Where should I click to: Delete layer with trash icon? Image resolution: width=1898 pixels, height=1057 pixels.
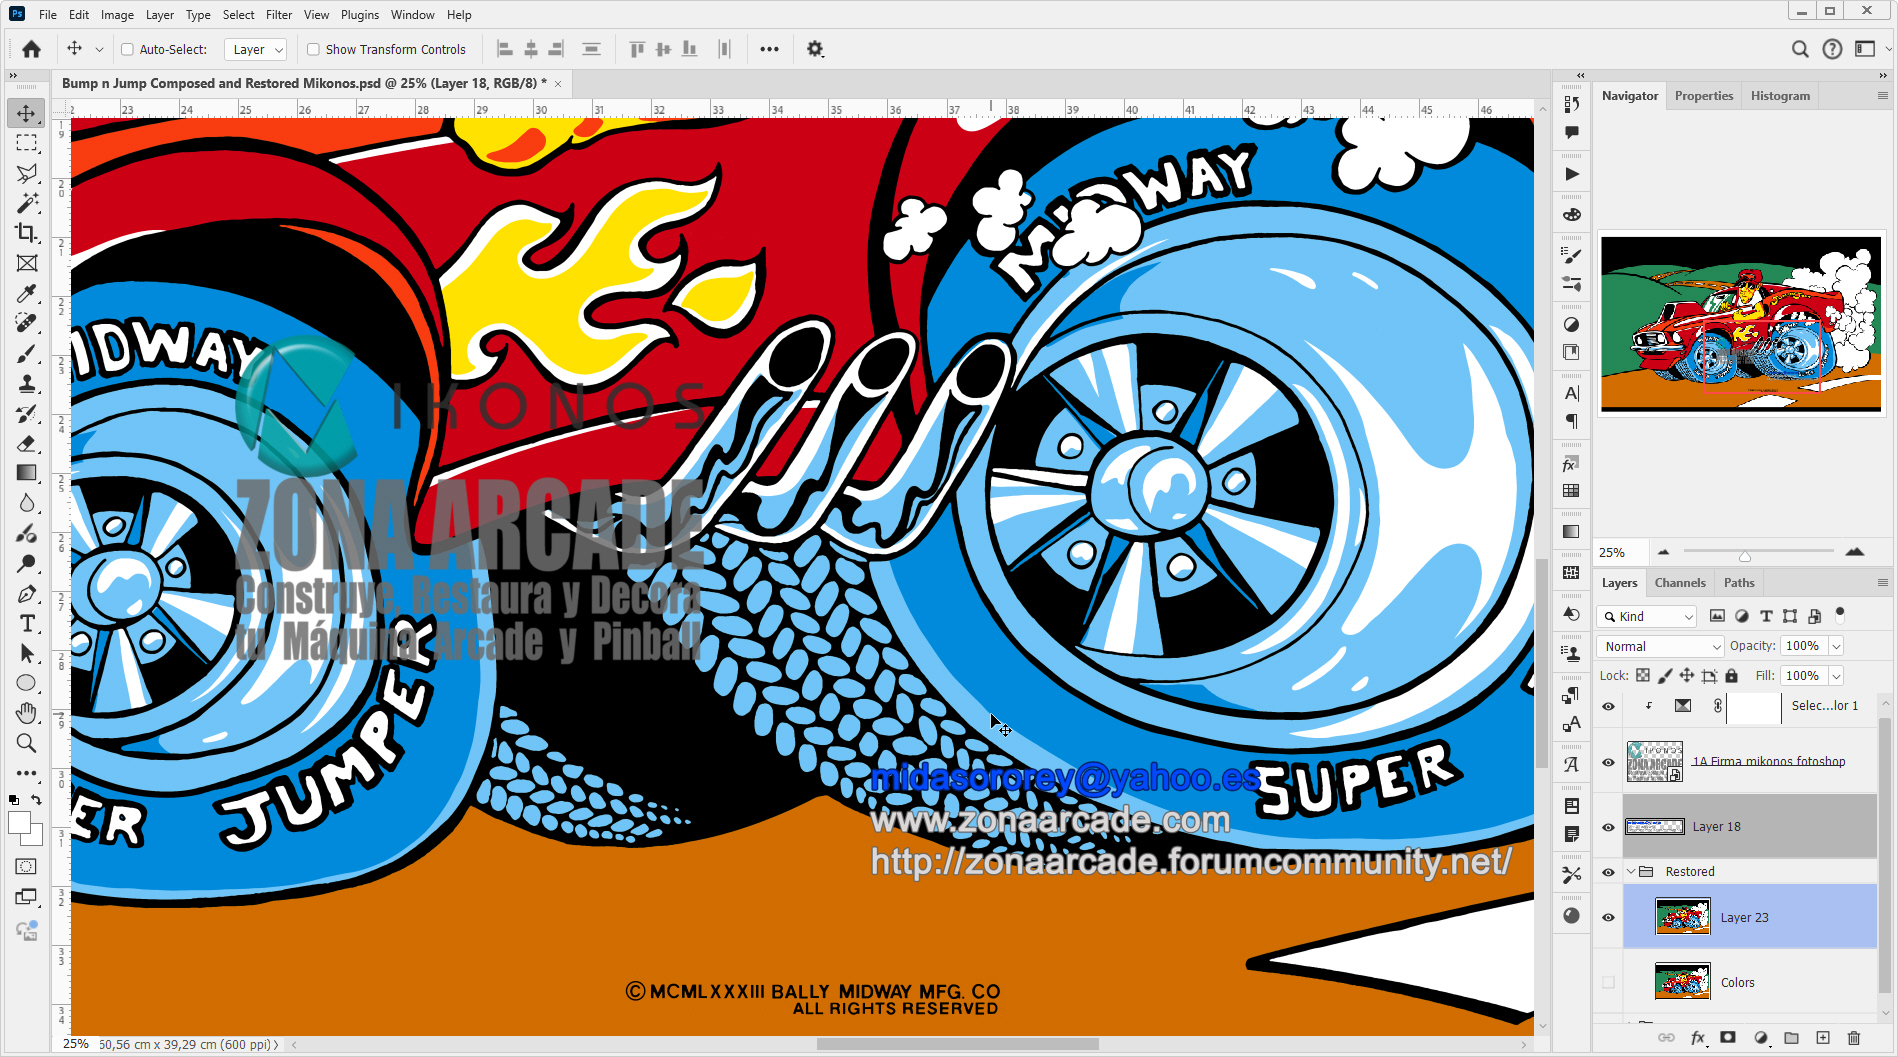[1853, 1038]
